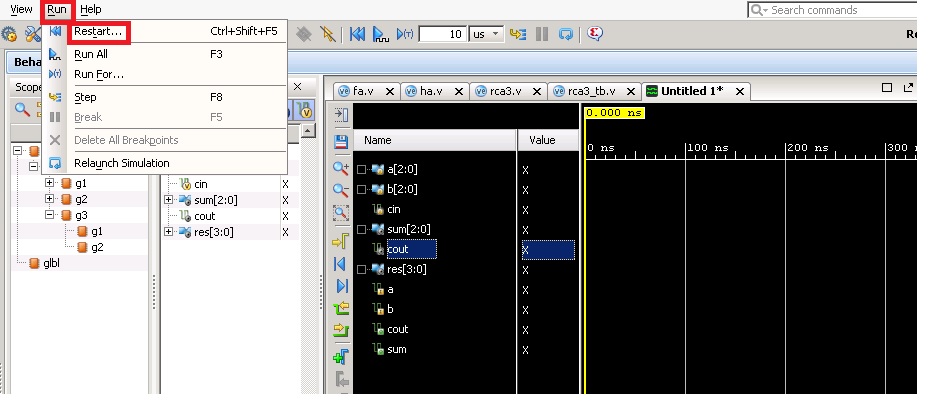
Task: Click the Objects panel scroll up arrow
Action: tap(308, 131)
